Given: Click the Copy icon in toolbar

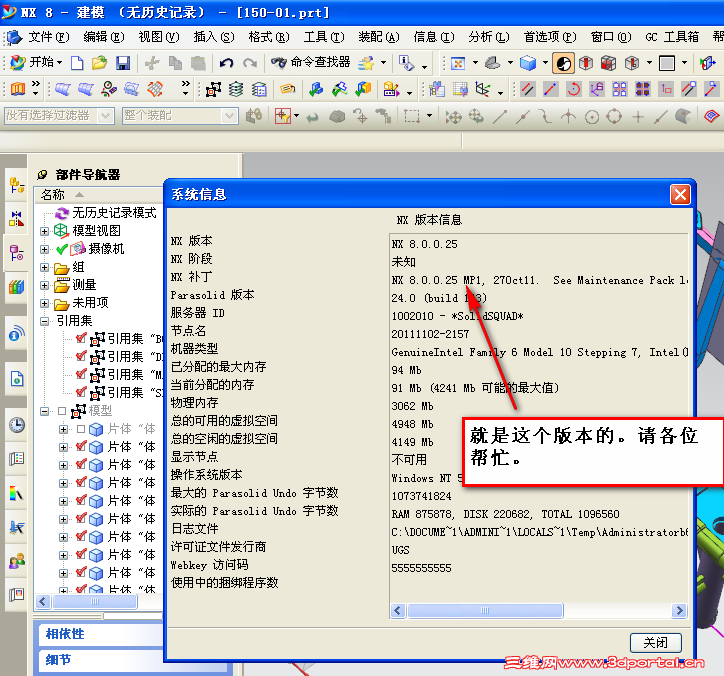Looking at the screenshot, I should pyautogui.click(x=175, y=63).
